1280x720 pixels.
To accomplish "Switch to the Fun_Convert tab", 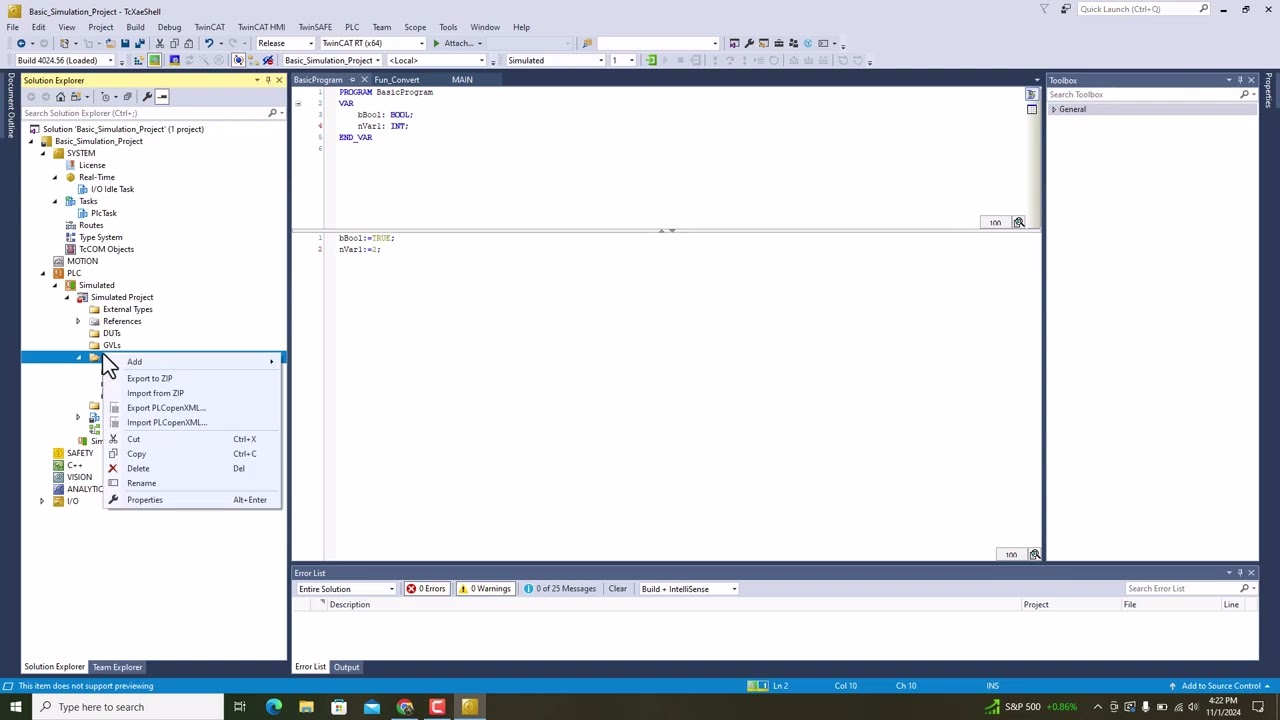I will coord(397,80).
